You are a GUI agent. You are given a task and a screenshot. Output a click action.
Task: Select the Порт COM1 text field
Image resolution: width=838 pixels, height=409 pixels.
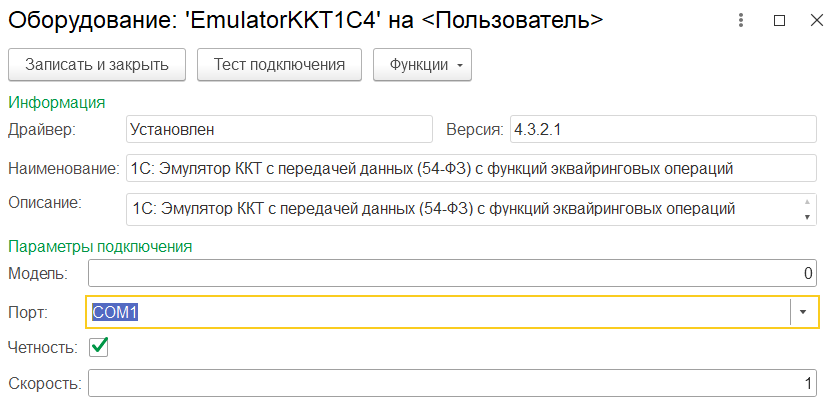click(438, 313)
